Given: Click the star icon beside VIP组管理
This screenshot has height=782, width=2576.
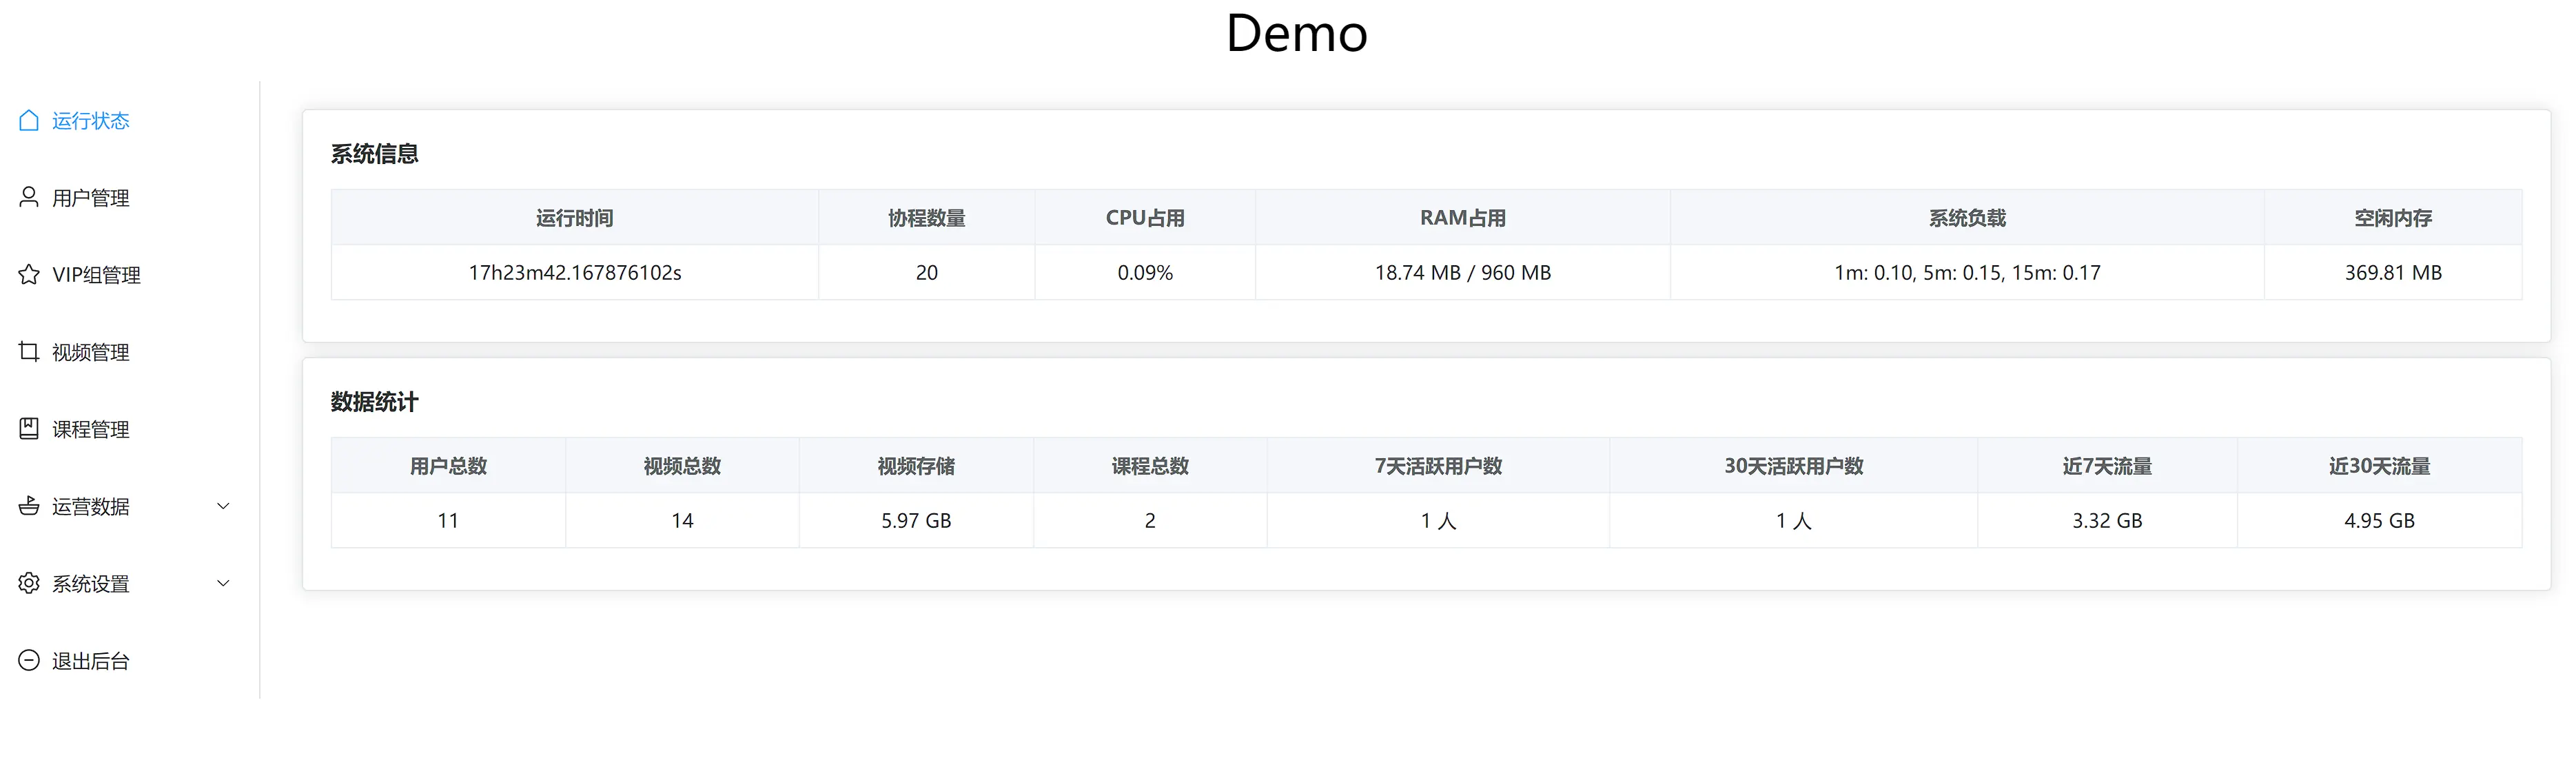Looking at the screenshot, I should [x=29, y=274].
